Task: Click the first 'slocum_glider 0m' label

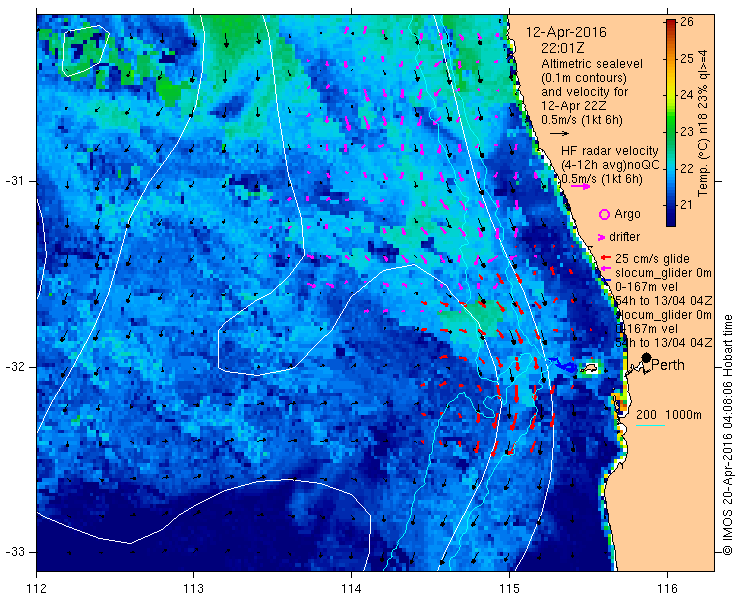Action: pos(663,273)
